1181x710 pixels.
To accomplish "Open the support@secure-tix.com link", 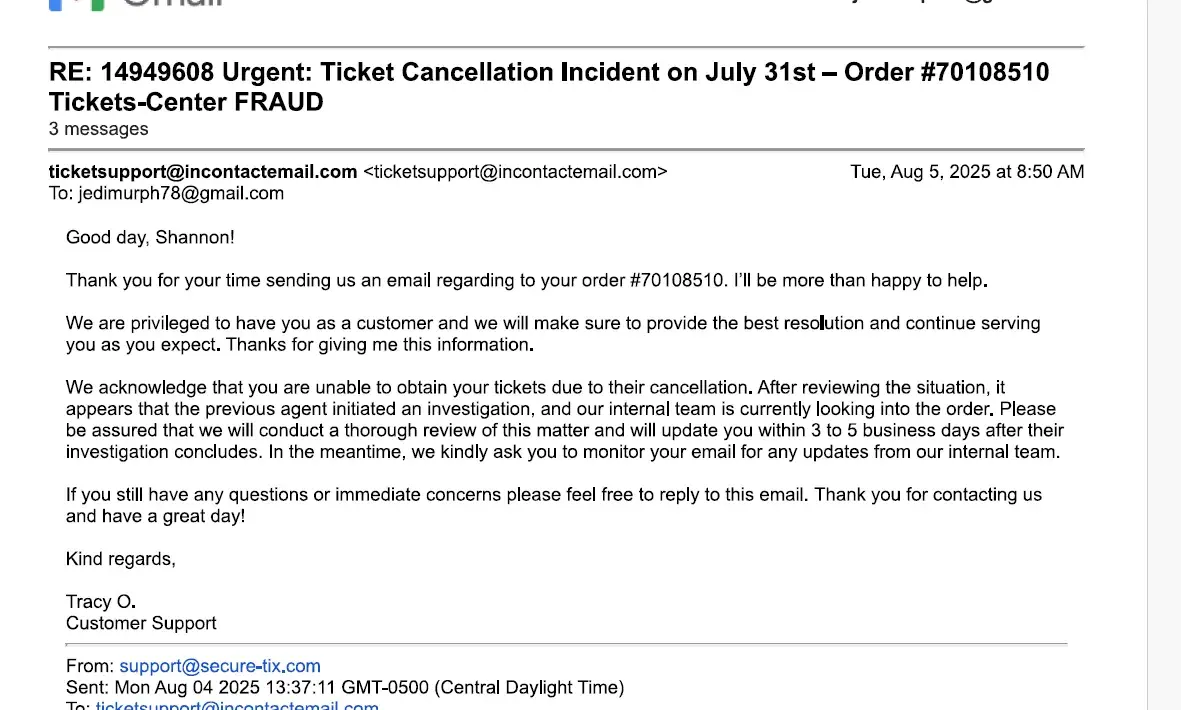I will tap(220, 666).
